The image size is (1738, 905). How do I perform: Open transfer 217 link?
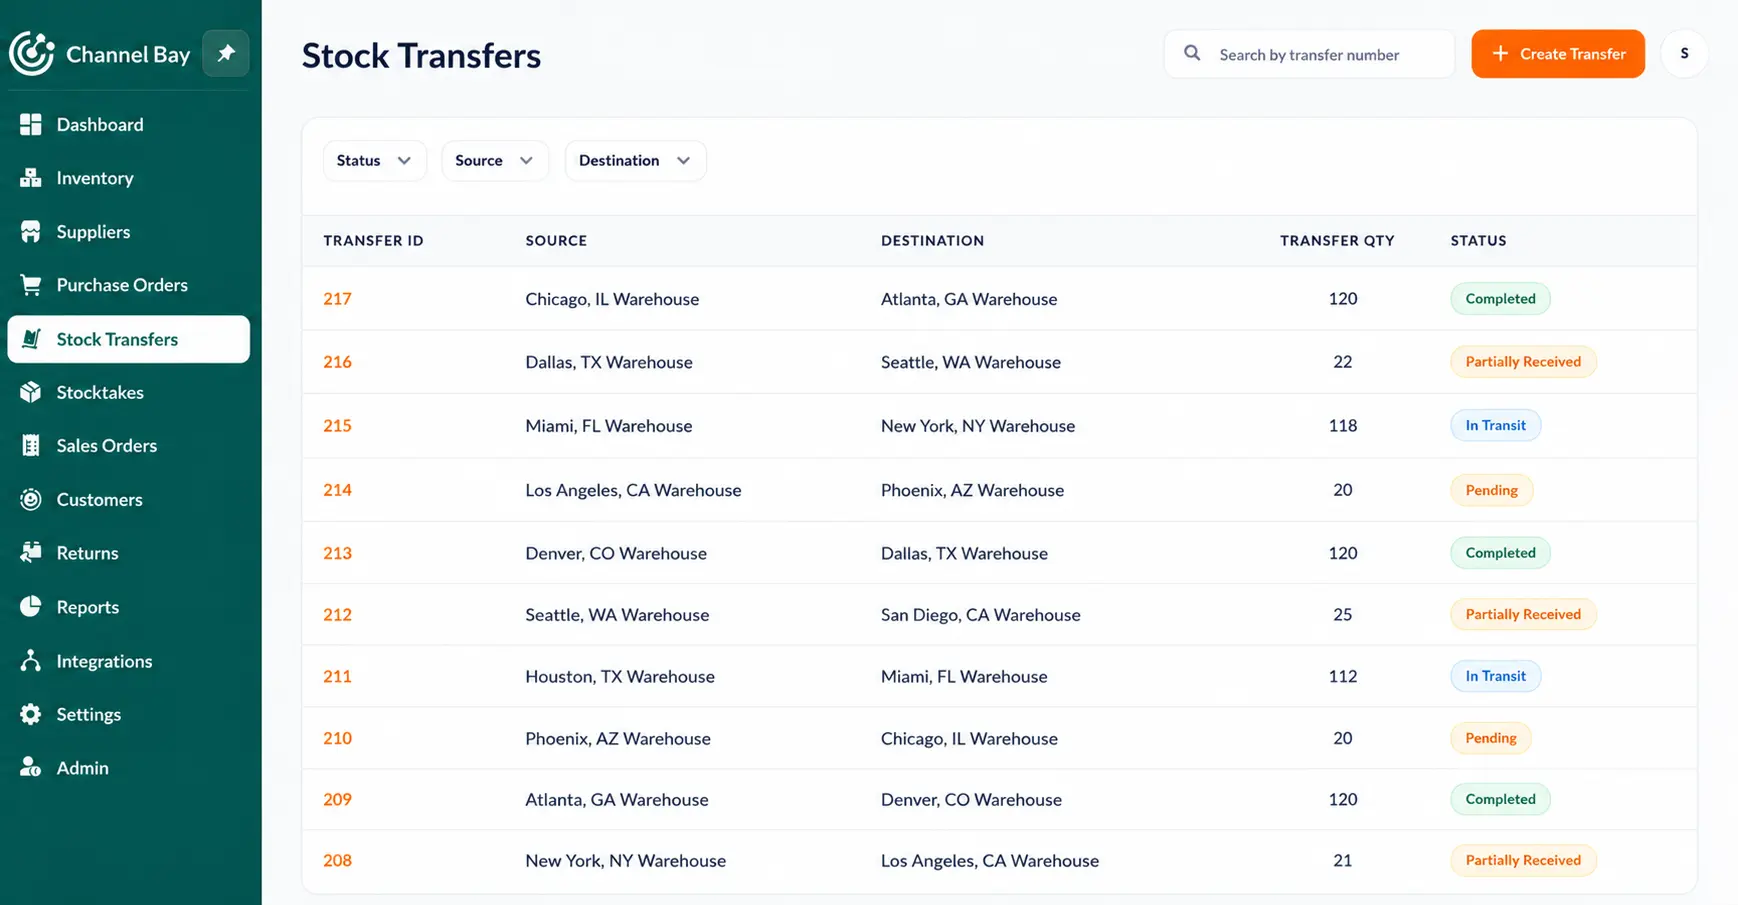(x=337, y=299)
